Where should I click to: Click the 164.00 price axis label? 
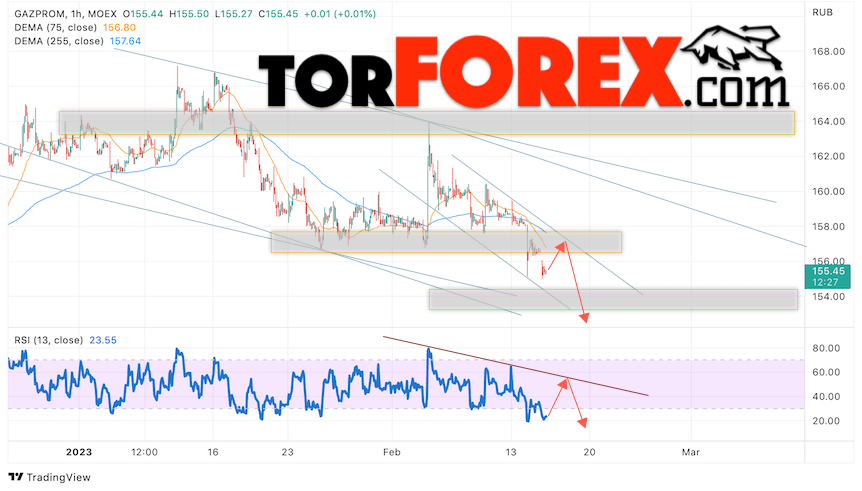828,122
